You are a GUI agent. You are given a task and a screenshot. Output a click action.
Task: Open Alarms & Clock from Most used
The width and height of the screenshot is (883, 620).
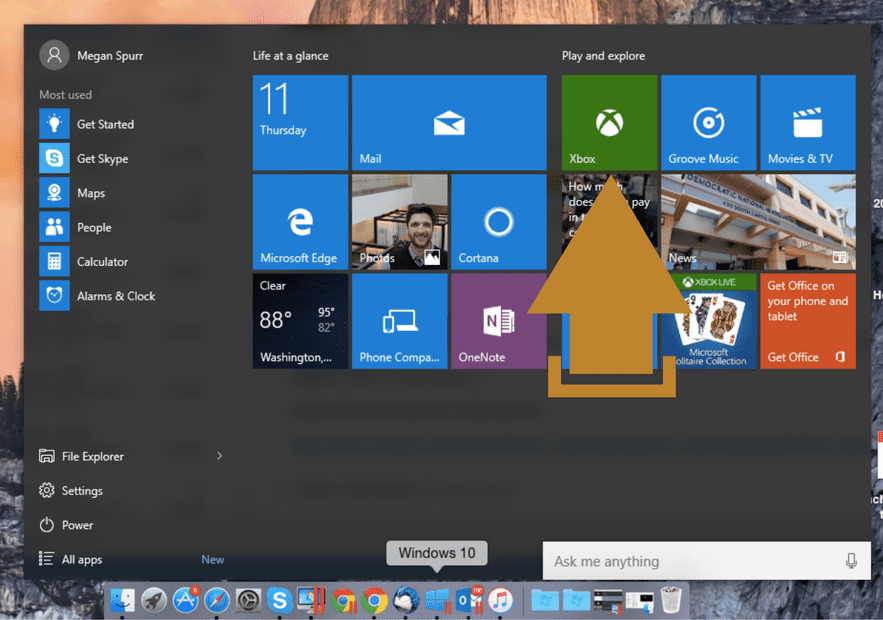[x=97, y=296]
